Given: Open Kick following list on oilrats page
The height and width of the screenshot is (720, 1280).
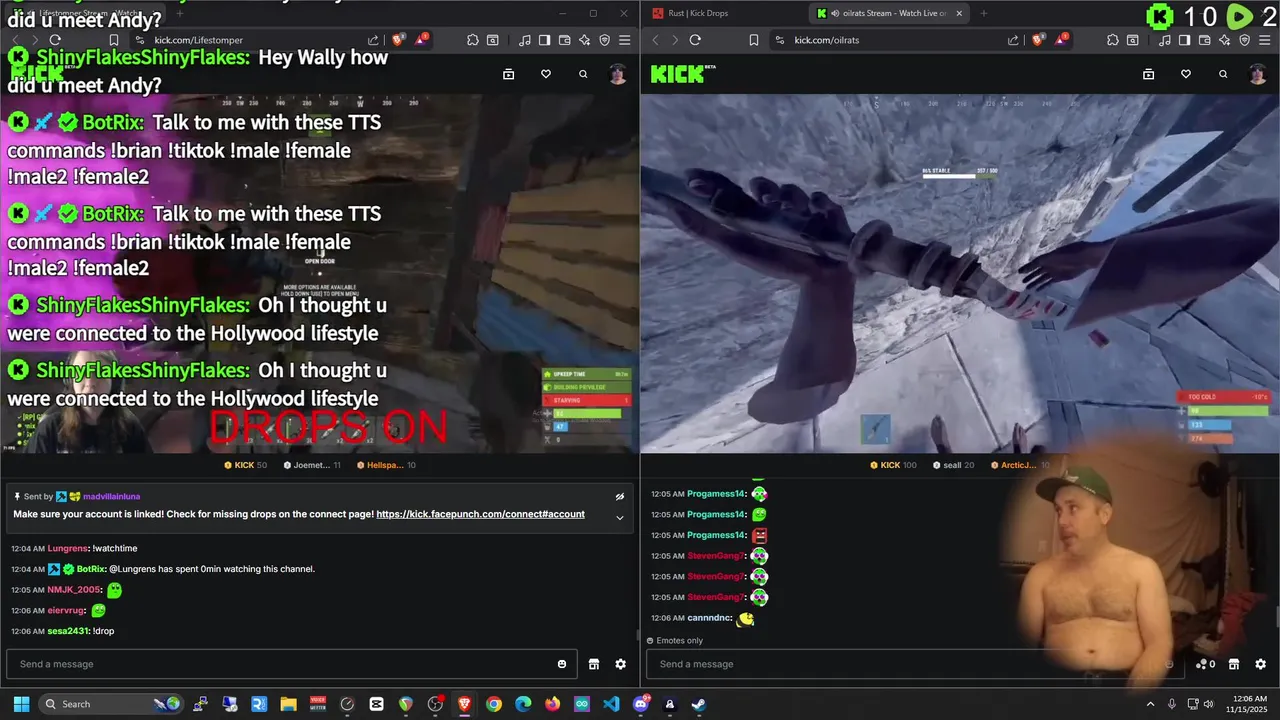Looking at the screenshot, I should pyautogui.click(x=1148, y=74).
